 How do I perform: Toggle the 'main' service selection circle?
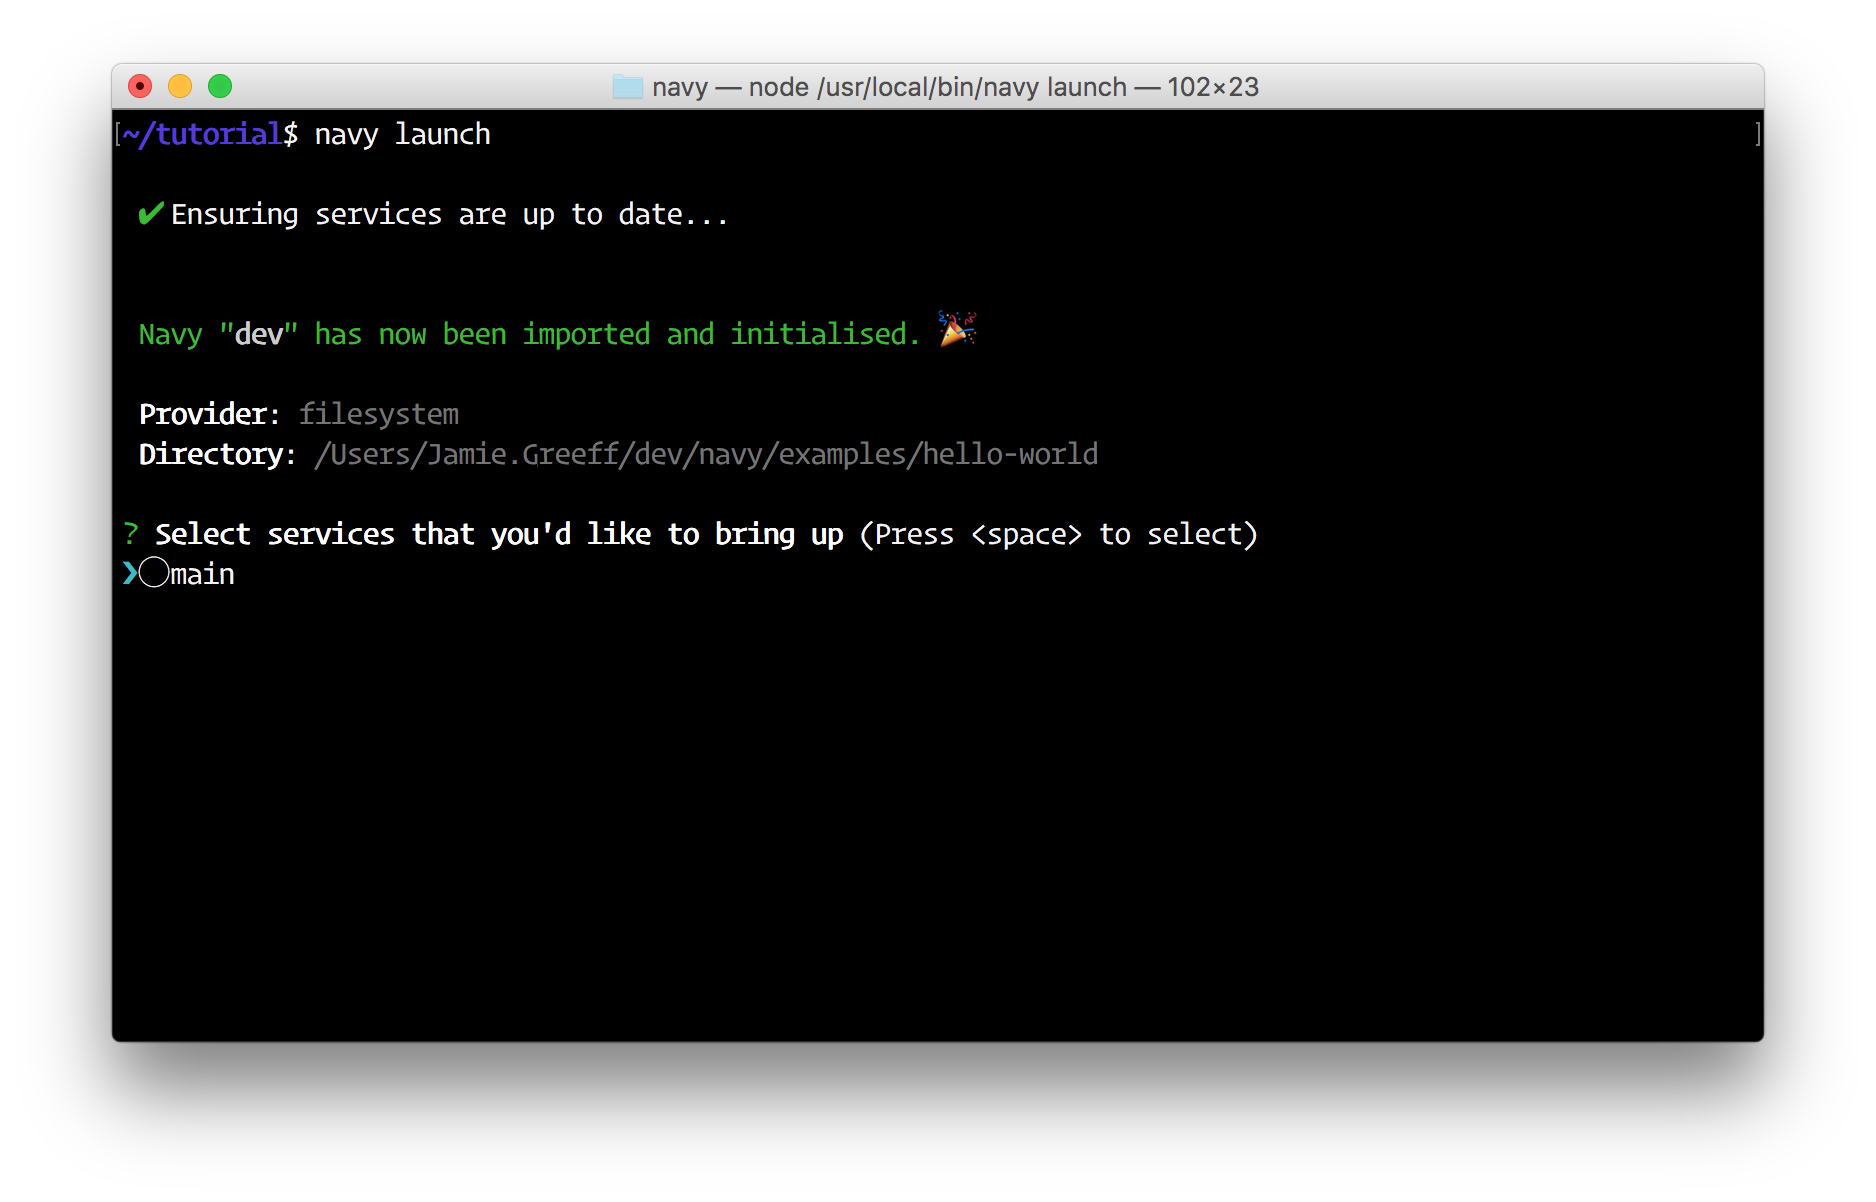click(x=154, y=573)
